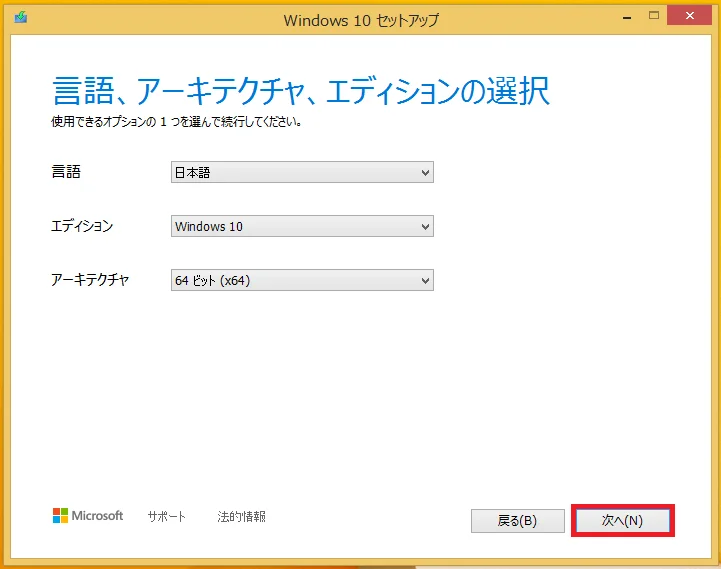This screenshot has height=569, width=721.
Task: Close the Windows 10 セットアップ window
Action: pos(689,16)
